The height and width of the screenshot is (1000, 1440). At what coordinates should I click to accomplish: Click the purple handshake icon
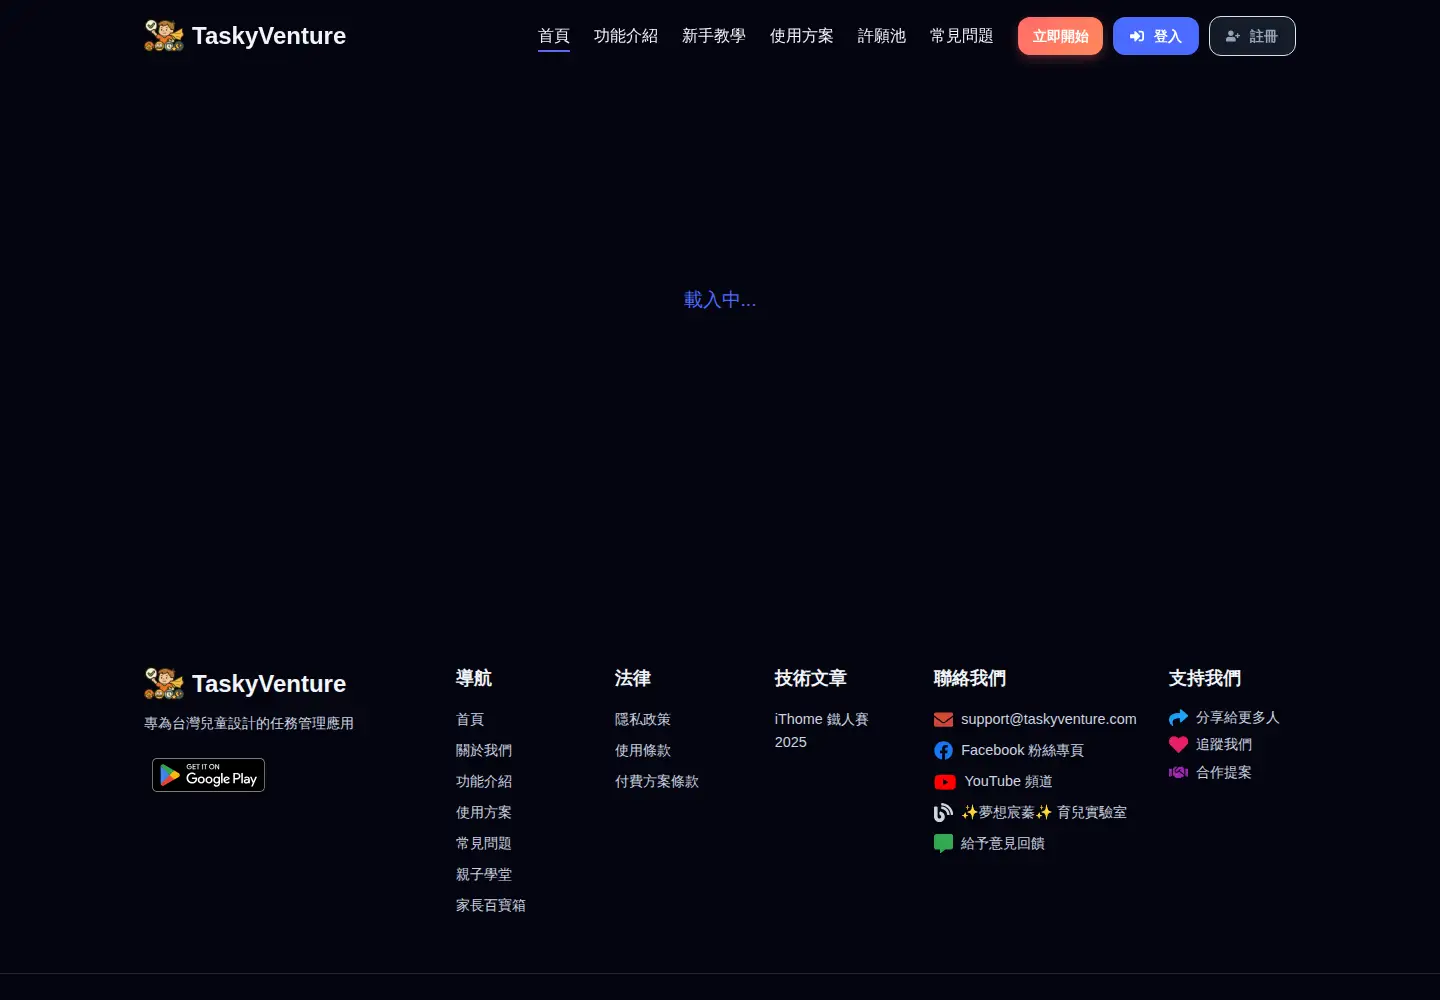coord(1178,773)
